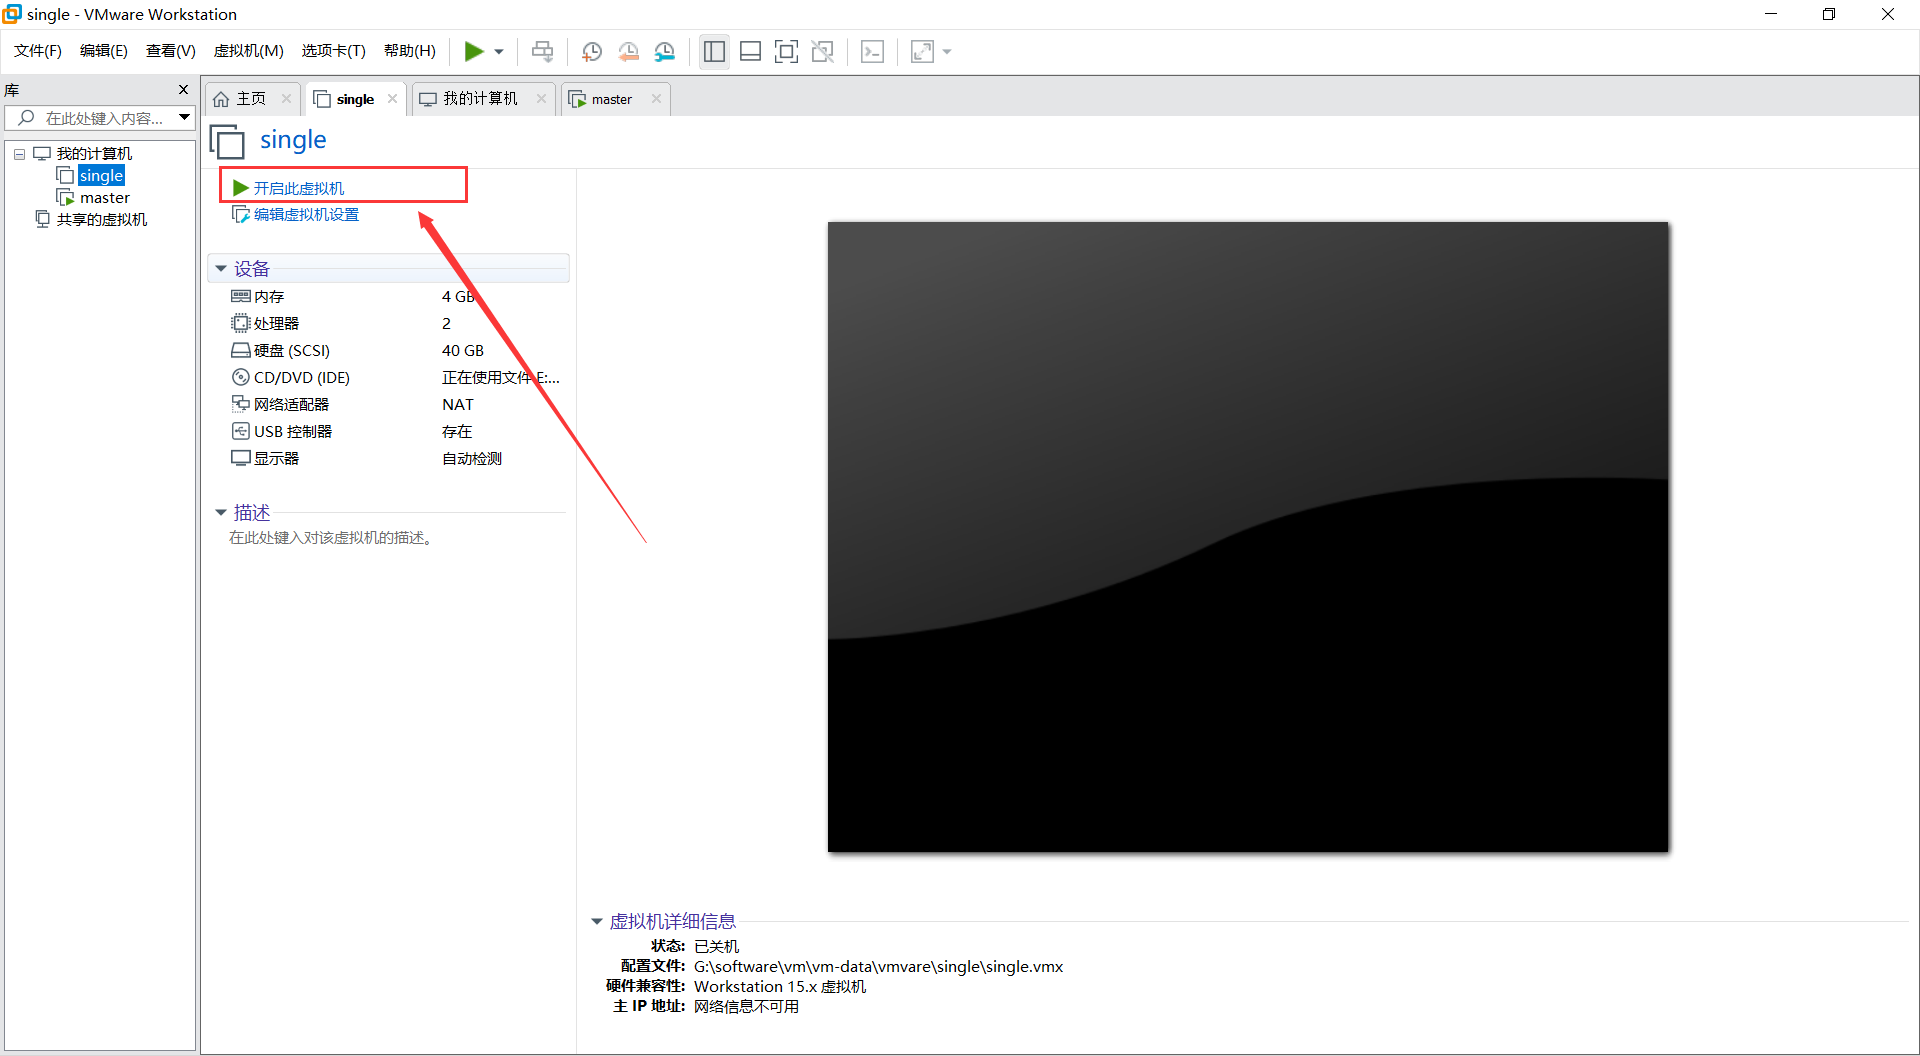Image resolution: width=1920 pixels, height=1056 pixels.
Task: Open the 虚拟机(M) menu
Action: point(249,51)
